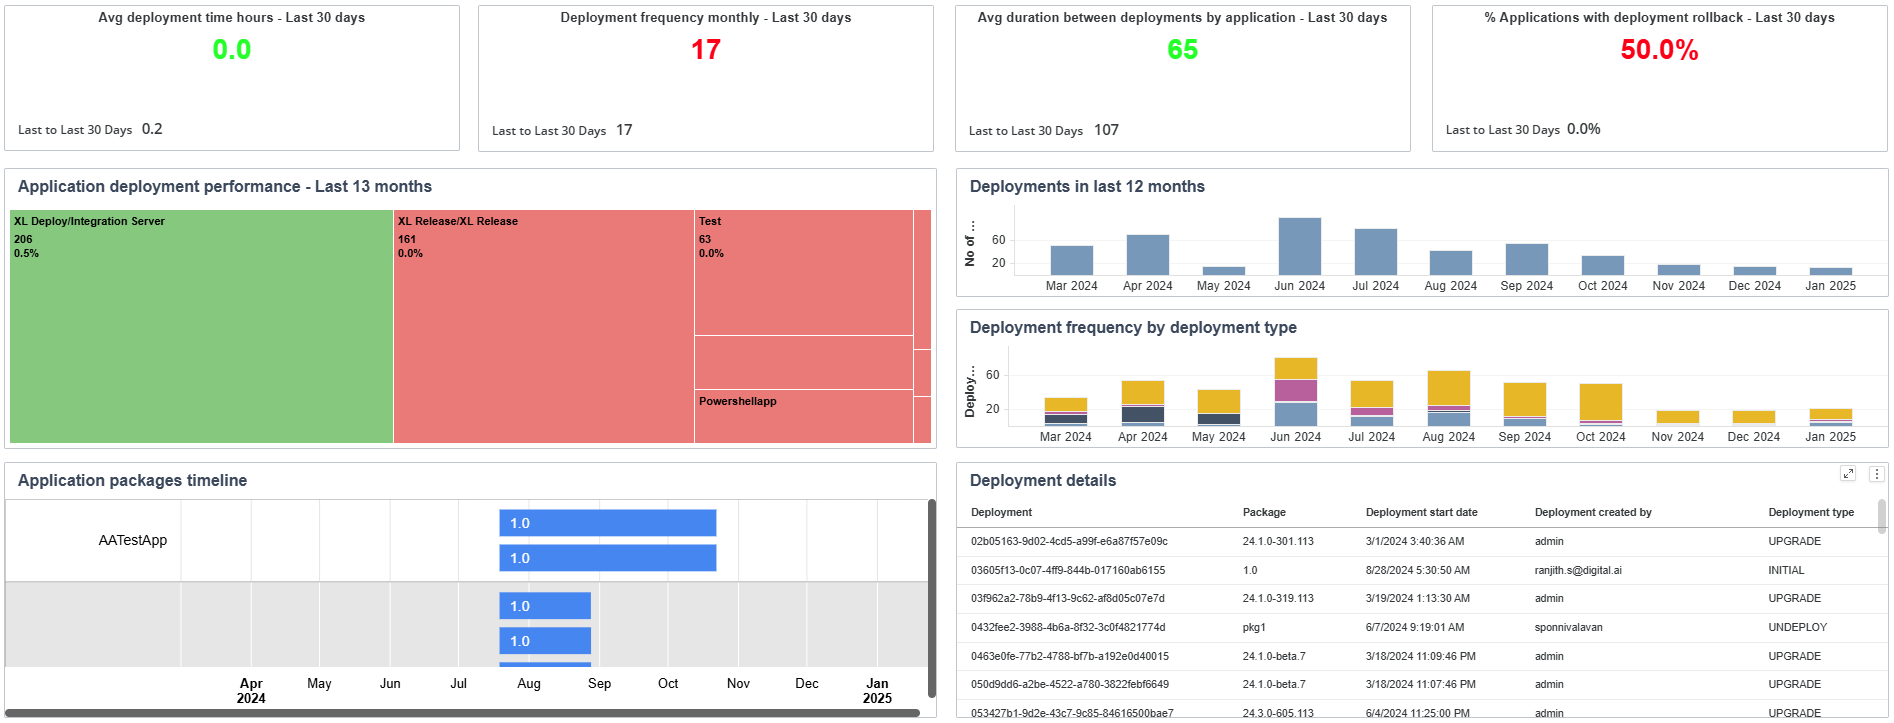Click deployment ID 03f962a2-78b9-4f13-9c62-af8d05c07e7d
Screen dimensions: 1894x723
click(x=1068, y=598)
